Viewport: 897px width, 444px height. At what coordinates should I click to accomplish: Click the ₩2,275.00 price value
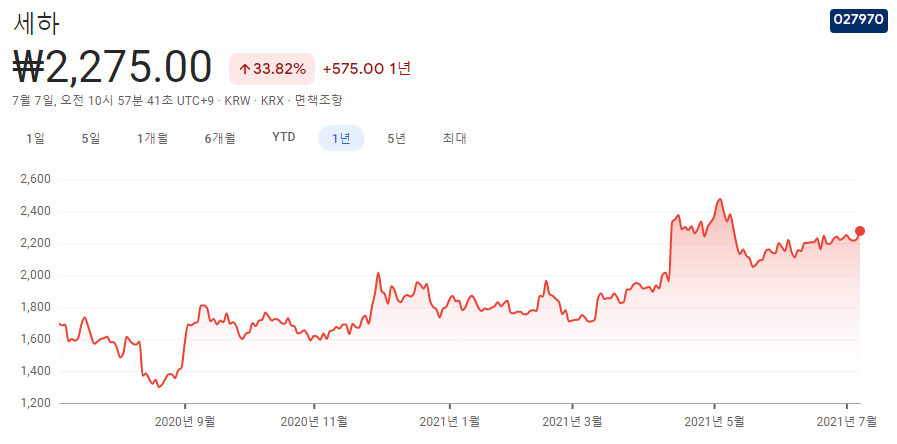click(113, 68)
